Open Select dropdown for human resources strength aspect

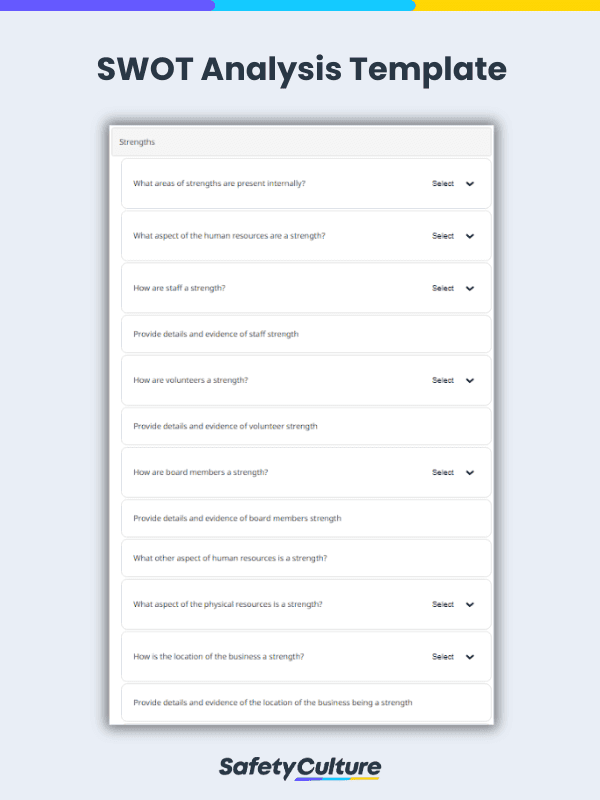click(443, 236)
